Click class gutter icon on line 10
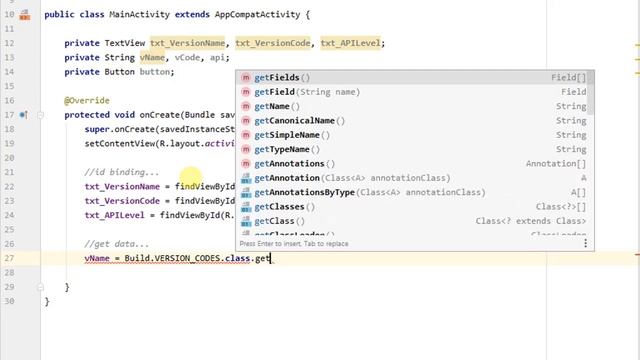This screenshot has height=360, width=640. pos(25,15)
